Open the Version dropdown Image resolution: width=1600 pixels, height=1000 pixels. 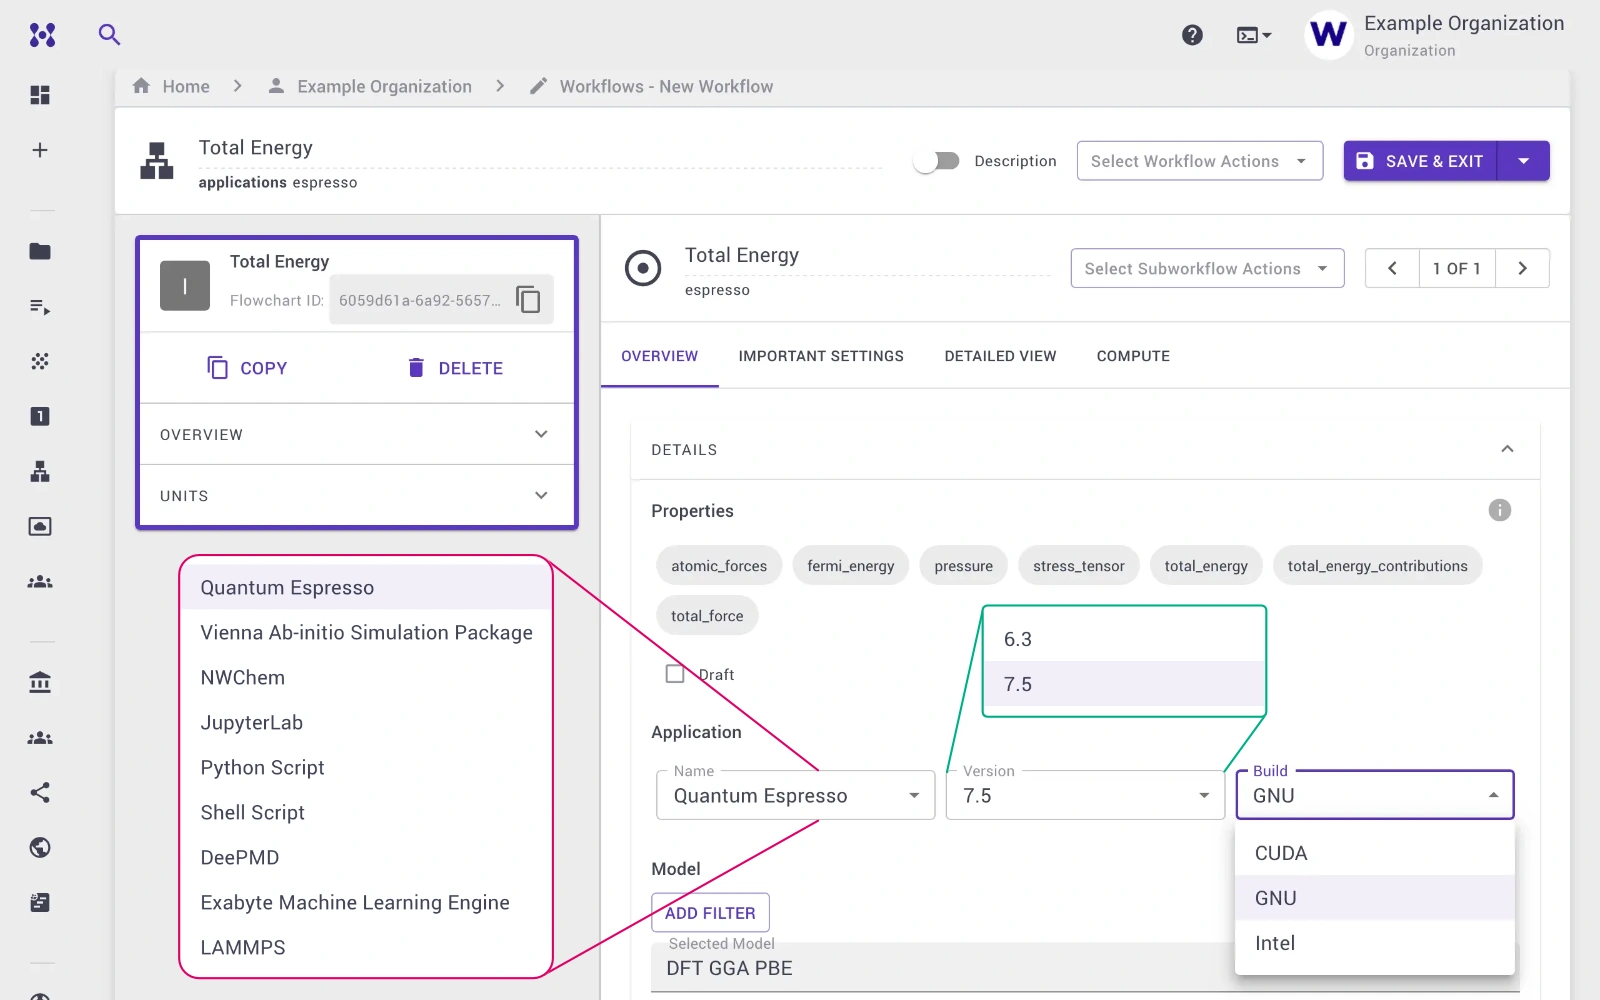pyautogui.click(x=1085, y=795)
